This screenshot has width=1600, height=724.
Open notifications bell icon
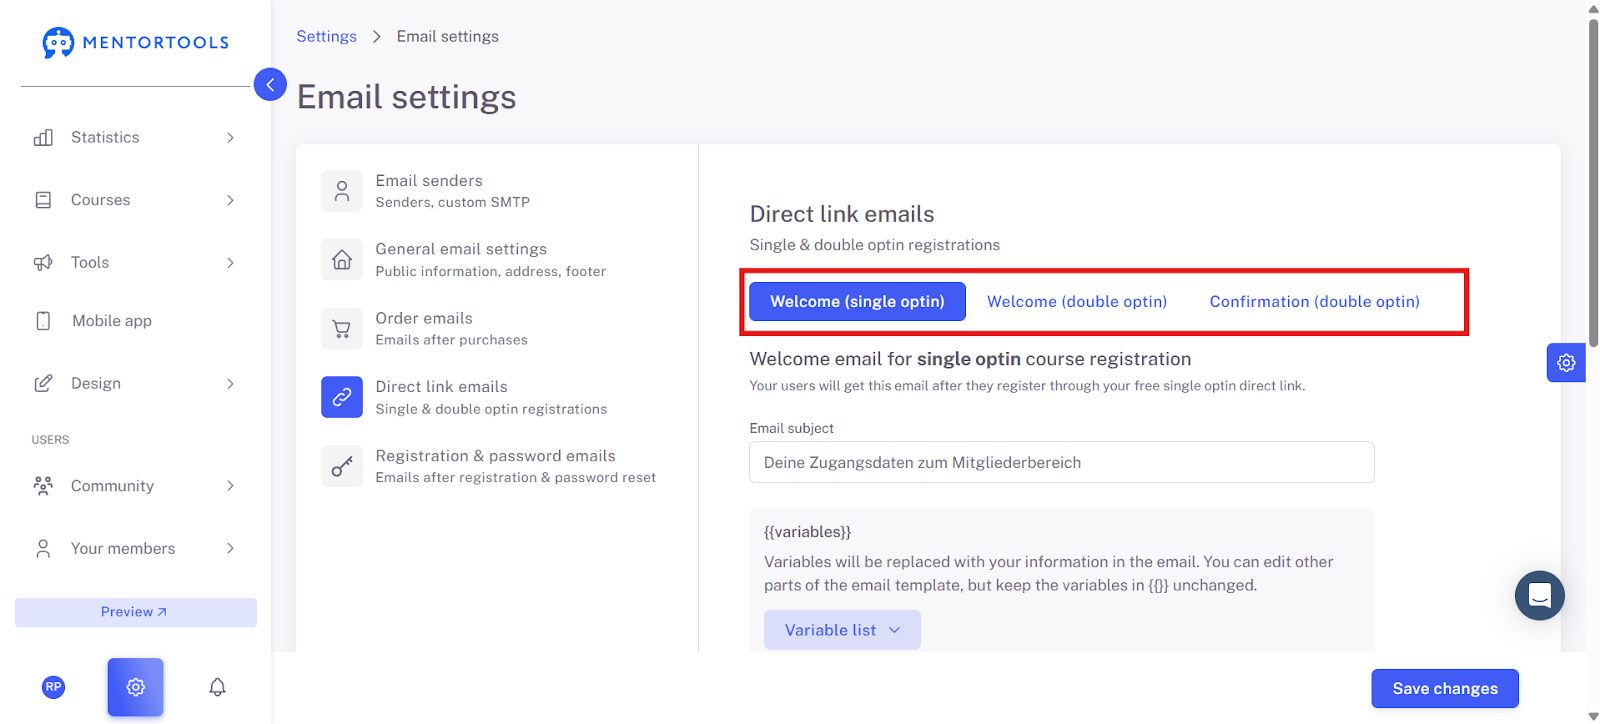point(217,687)
